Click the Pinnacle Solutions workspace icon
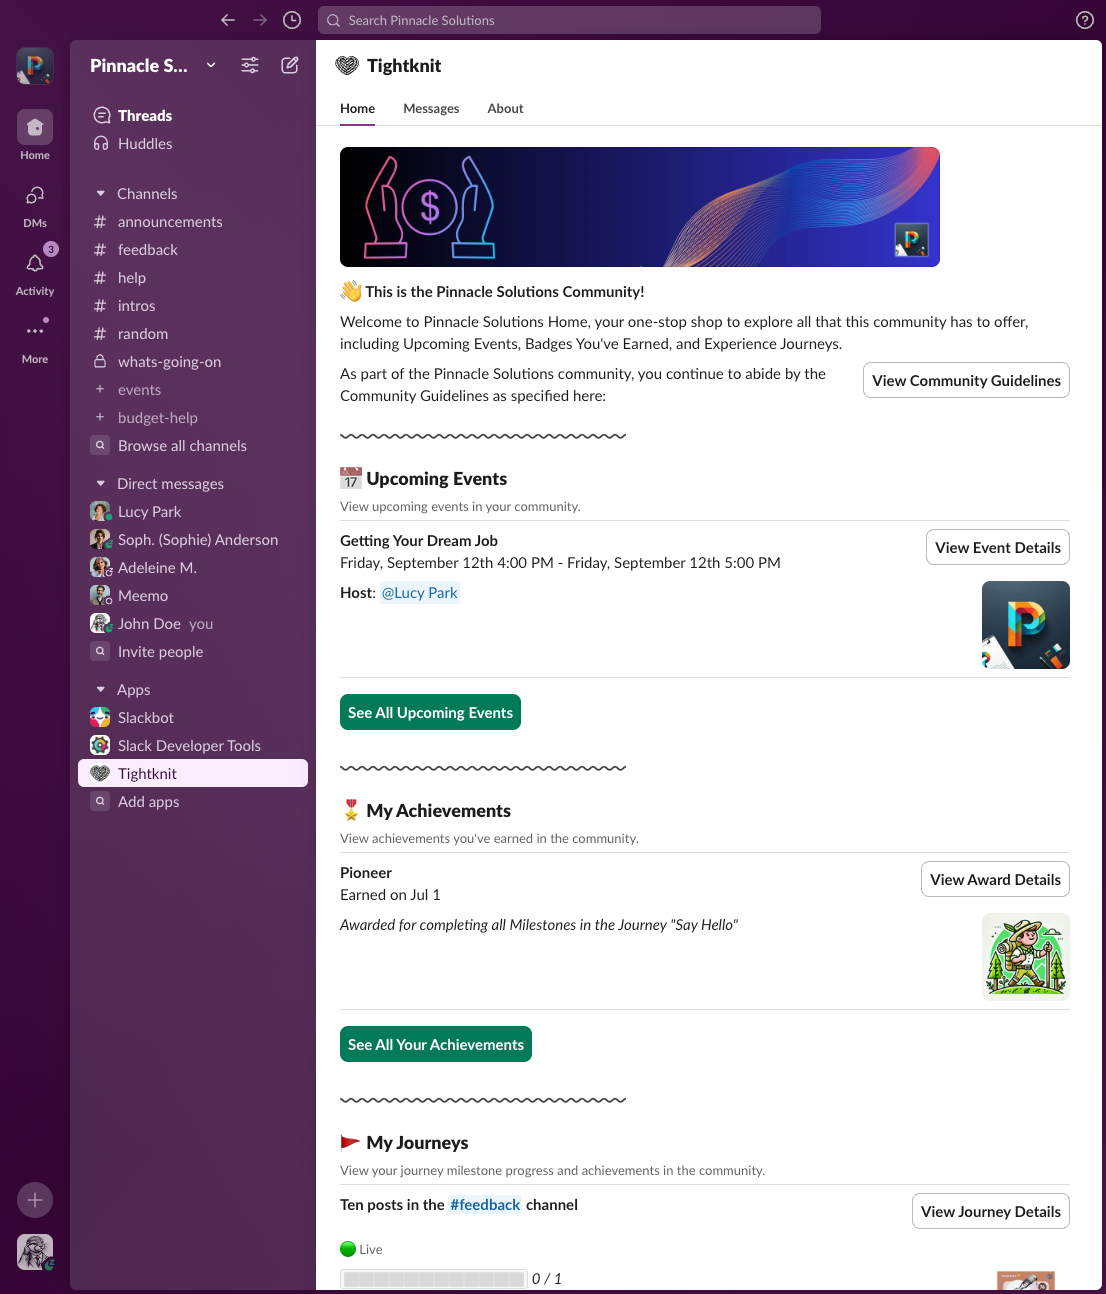Image resolution: width=1106 pixels, height=1294 pixels. [35, 66]
